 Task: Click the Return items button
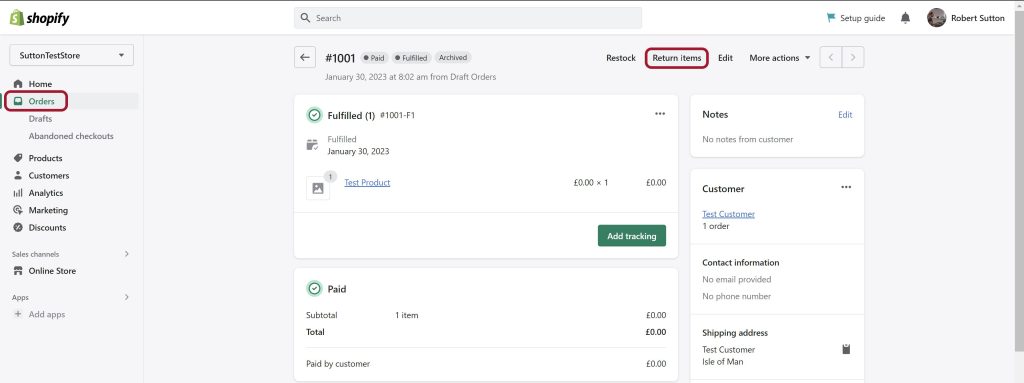coord(677,58)
